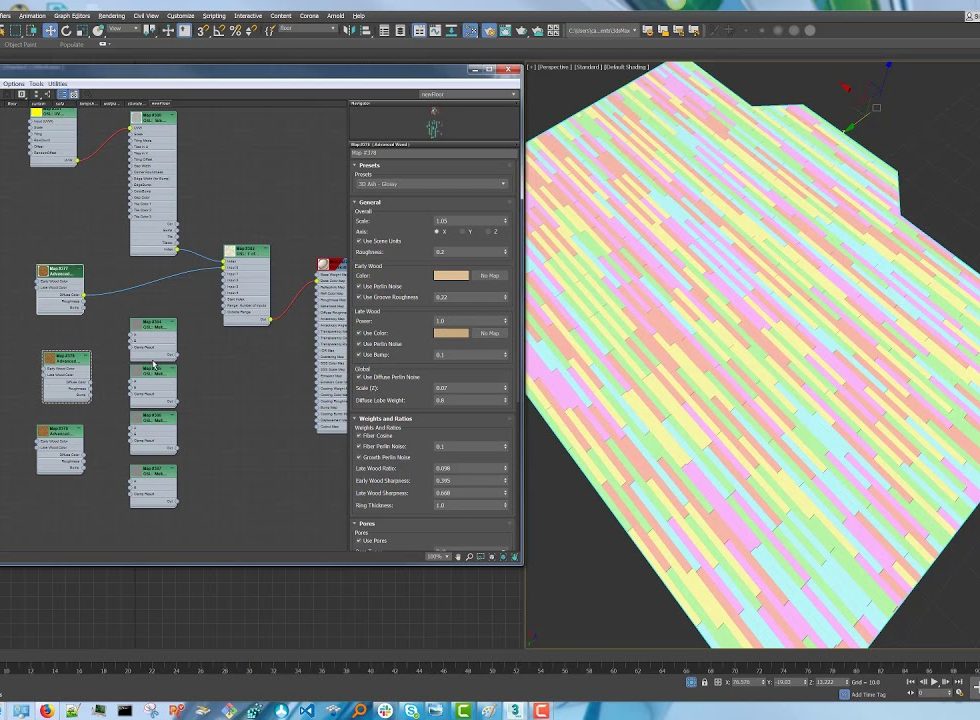Open the Customize menu
Screen dimensions: 980x720
[181, 16]
